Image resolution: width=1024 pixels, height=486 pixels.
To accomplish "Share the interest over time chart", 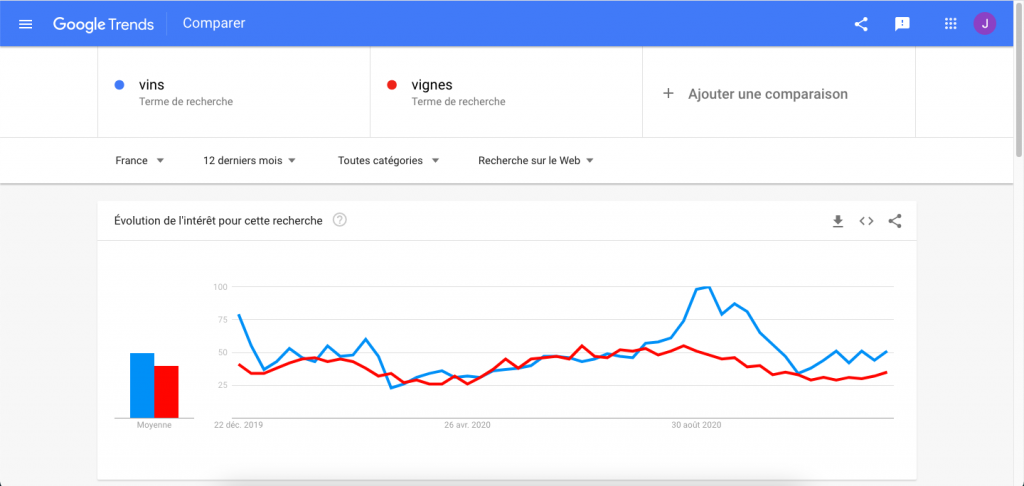I will point(895,221).
